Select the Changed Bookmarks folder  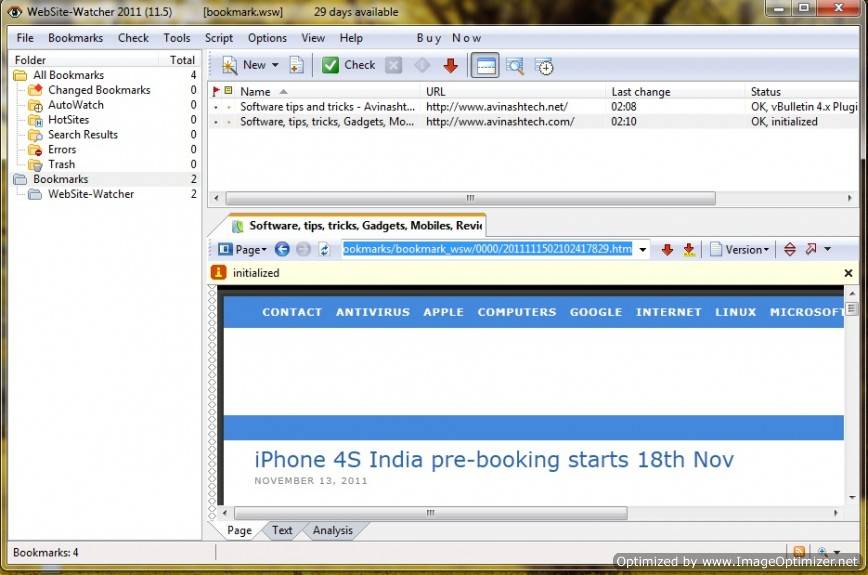pyautogui.click(x=99, y=90)
